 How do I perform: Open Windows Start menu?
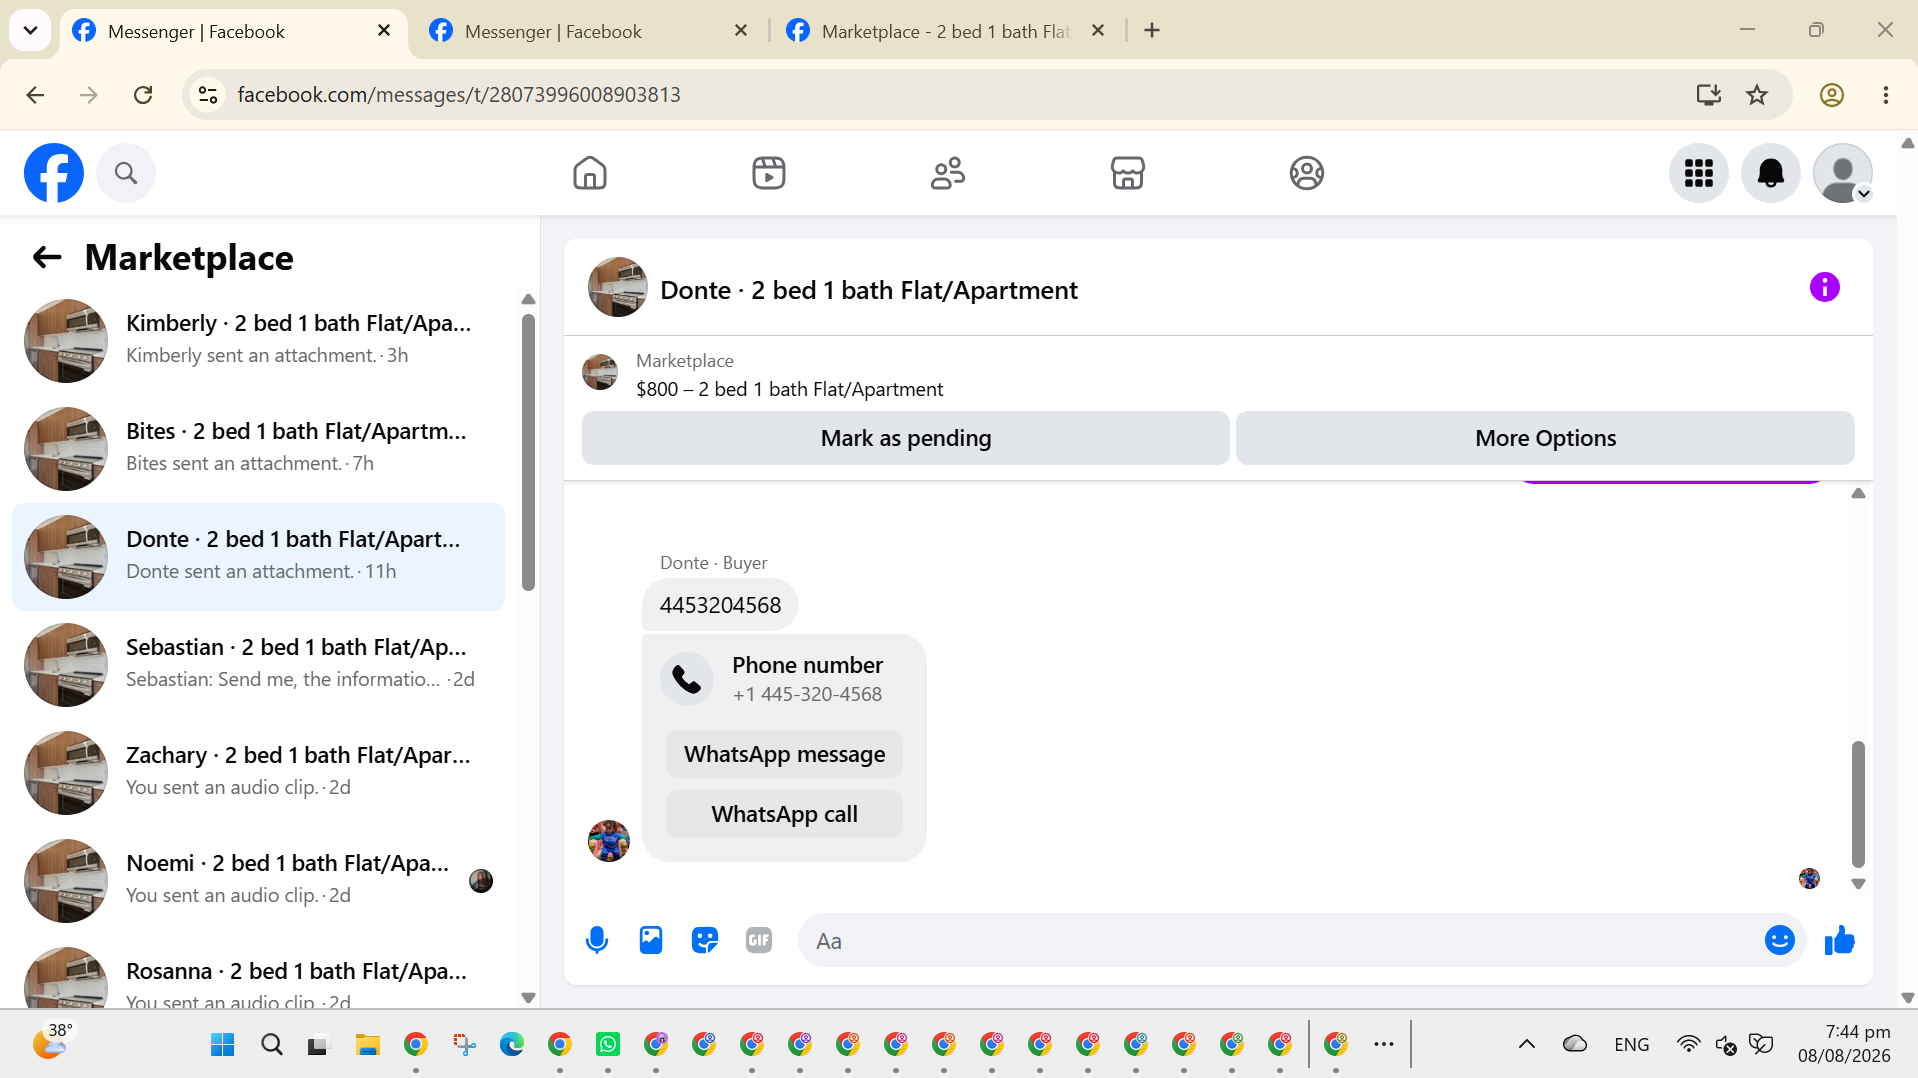222,1045
